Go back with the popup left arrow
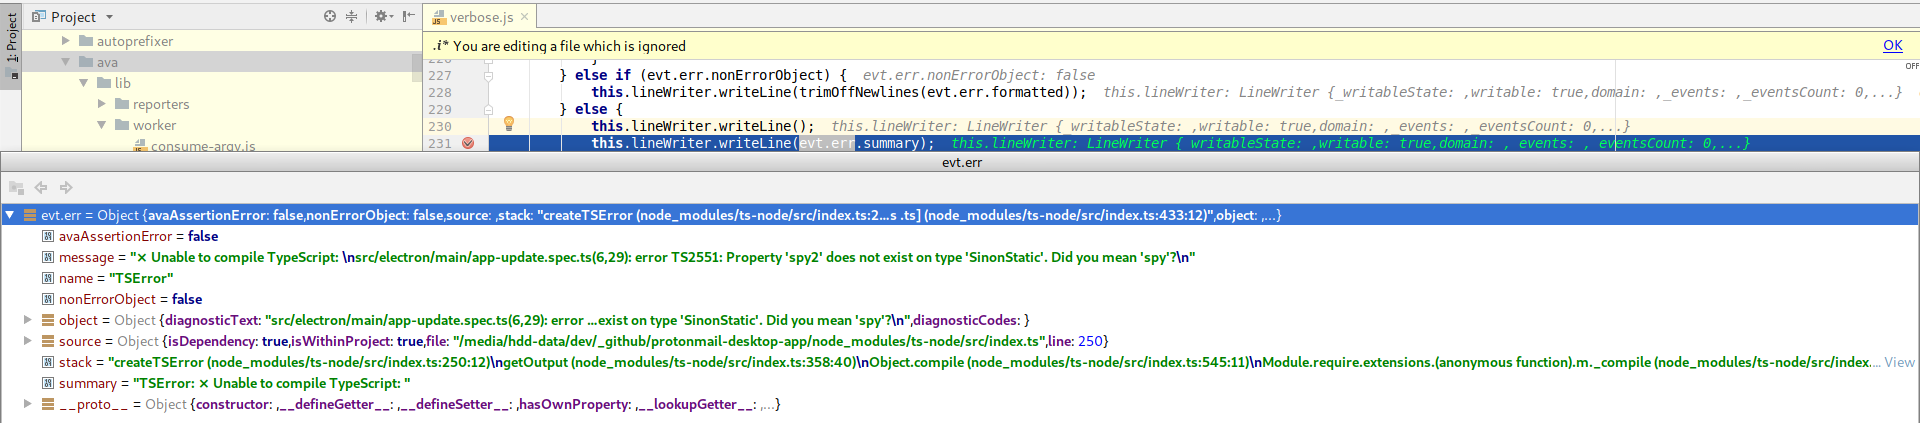The width and height of the screenshot is (1920, 423). (41, 187)
